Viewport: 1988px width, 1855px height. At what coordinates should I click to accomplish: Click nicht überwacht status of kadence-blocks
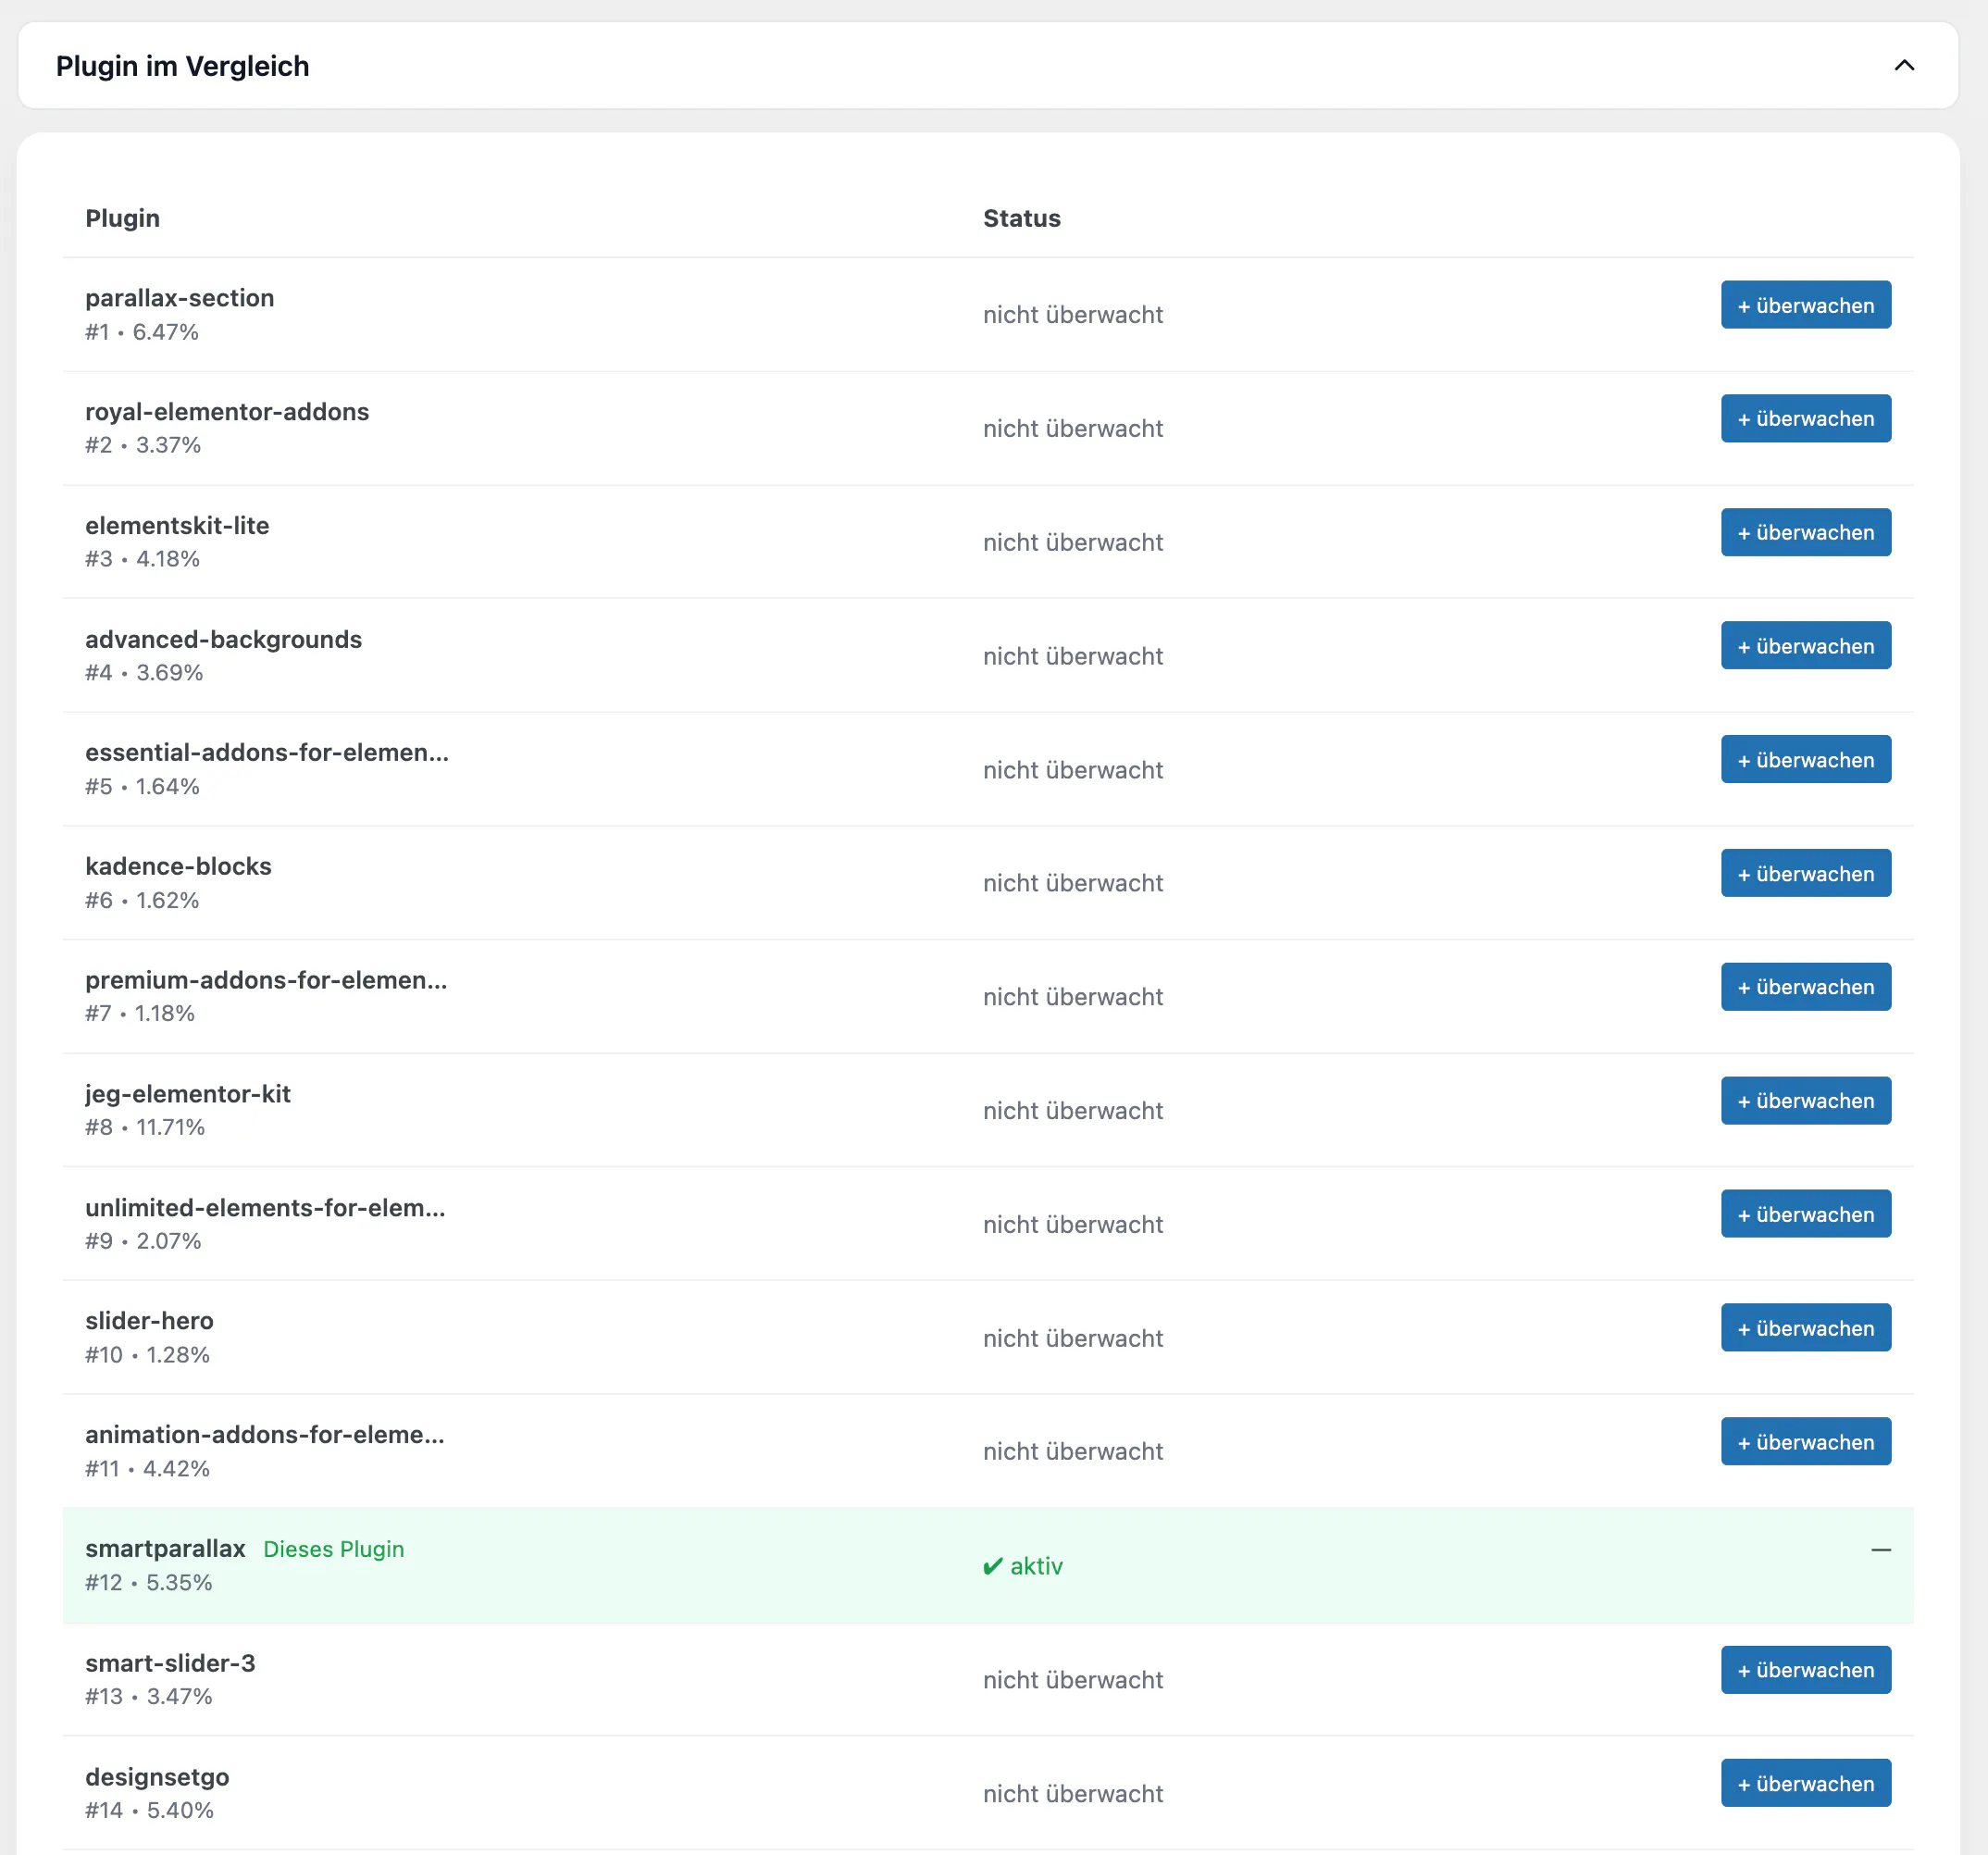[x=1073, y=883]
